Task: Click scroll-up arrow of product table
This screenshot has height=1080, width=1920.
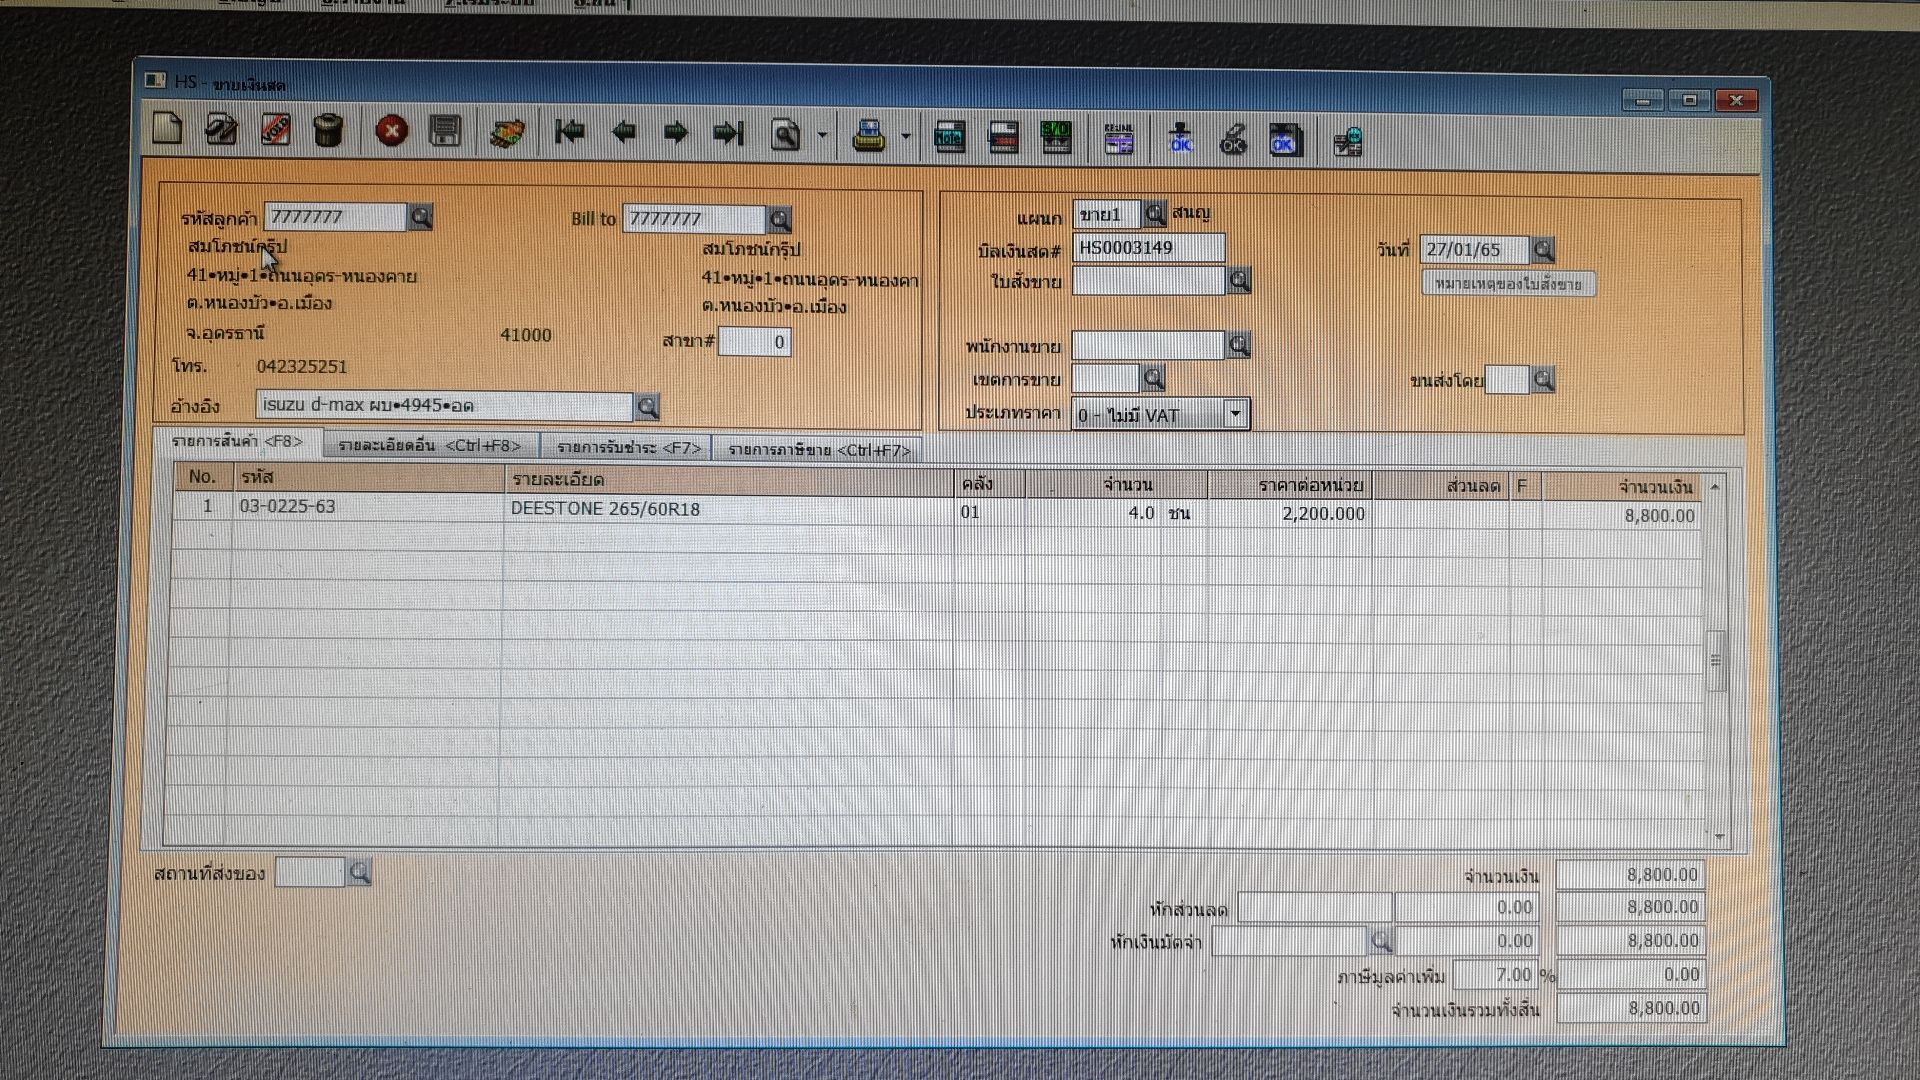Action: [1716, 487]
